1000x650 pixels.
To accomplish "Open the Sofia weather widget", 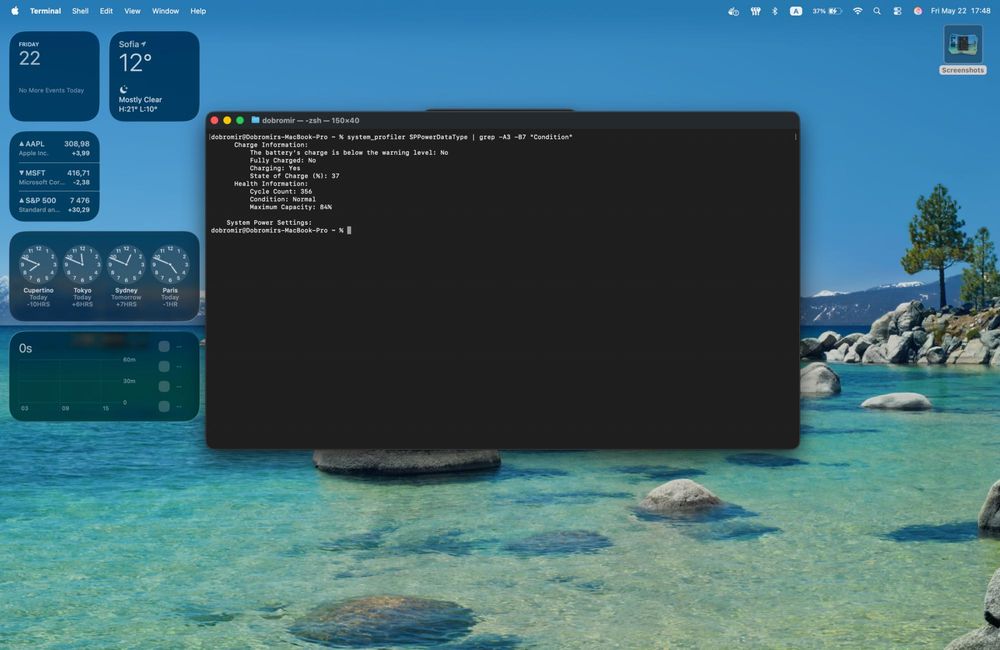I will (154, 76).
